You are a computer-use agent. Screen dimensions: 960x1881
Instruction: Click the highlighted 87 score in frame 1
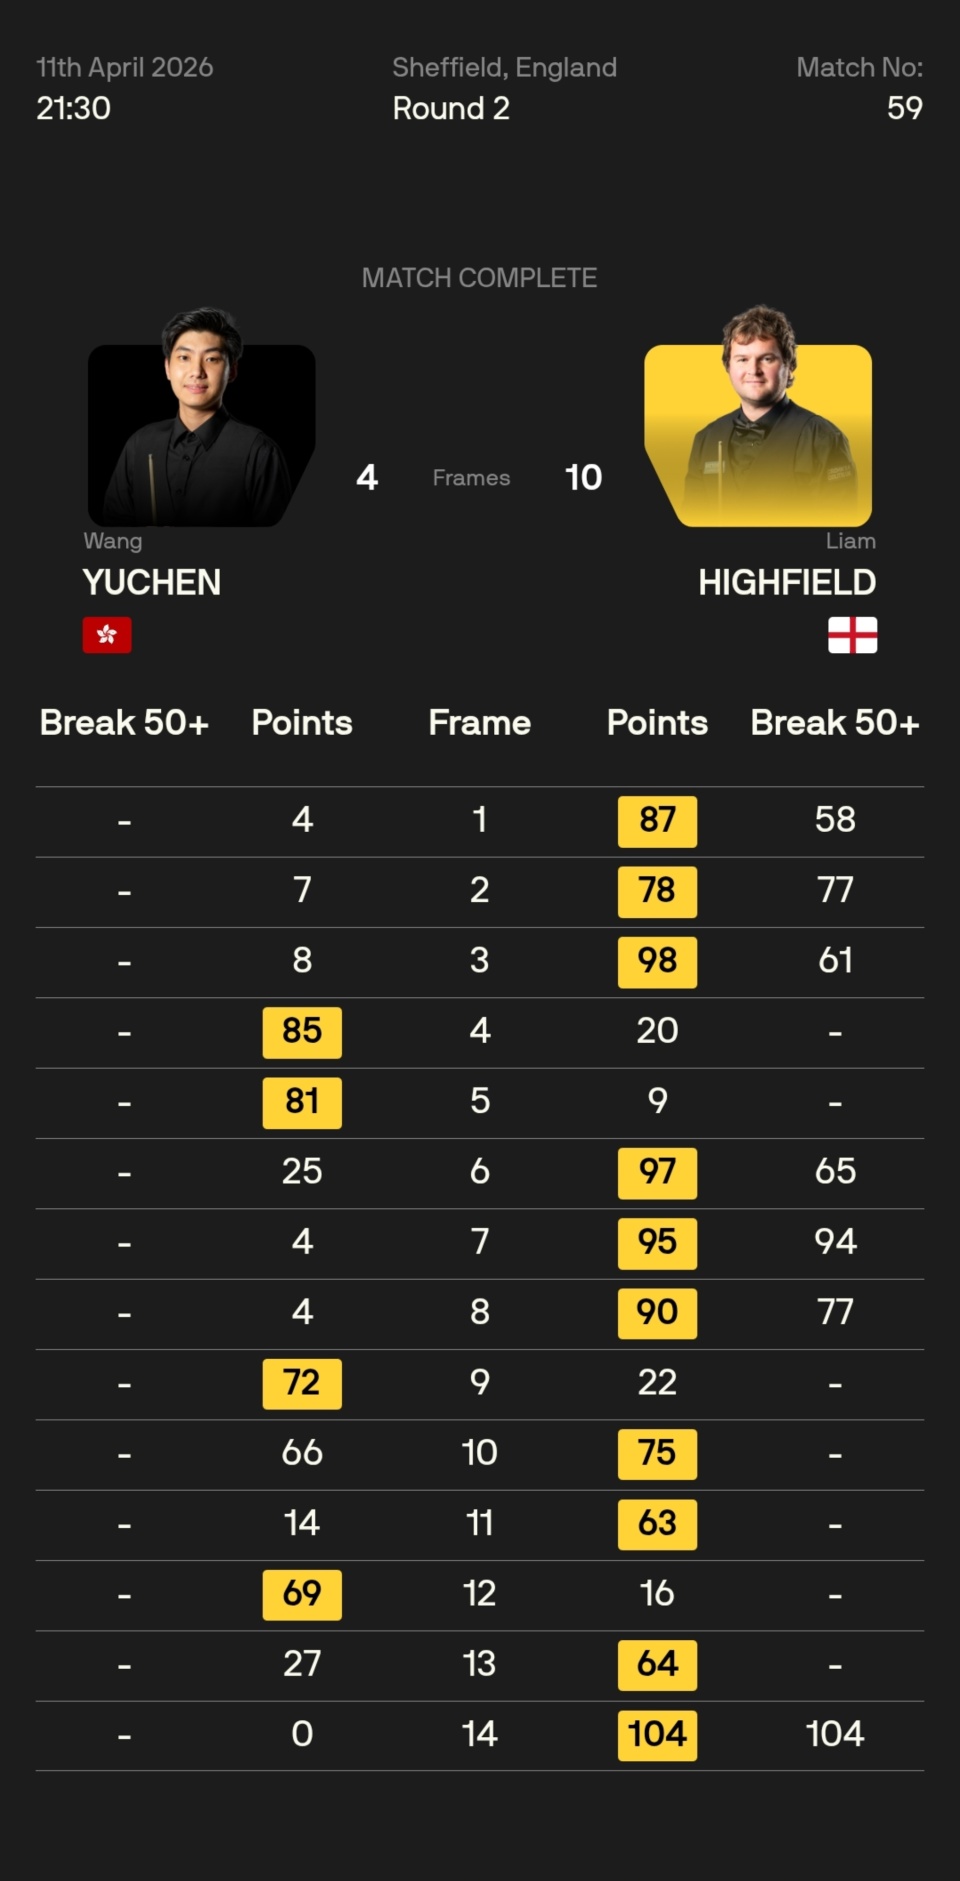point(657,821)
